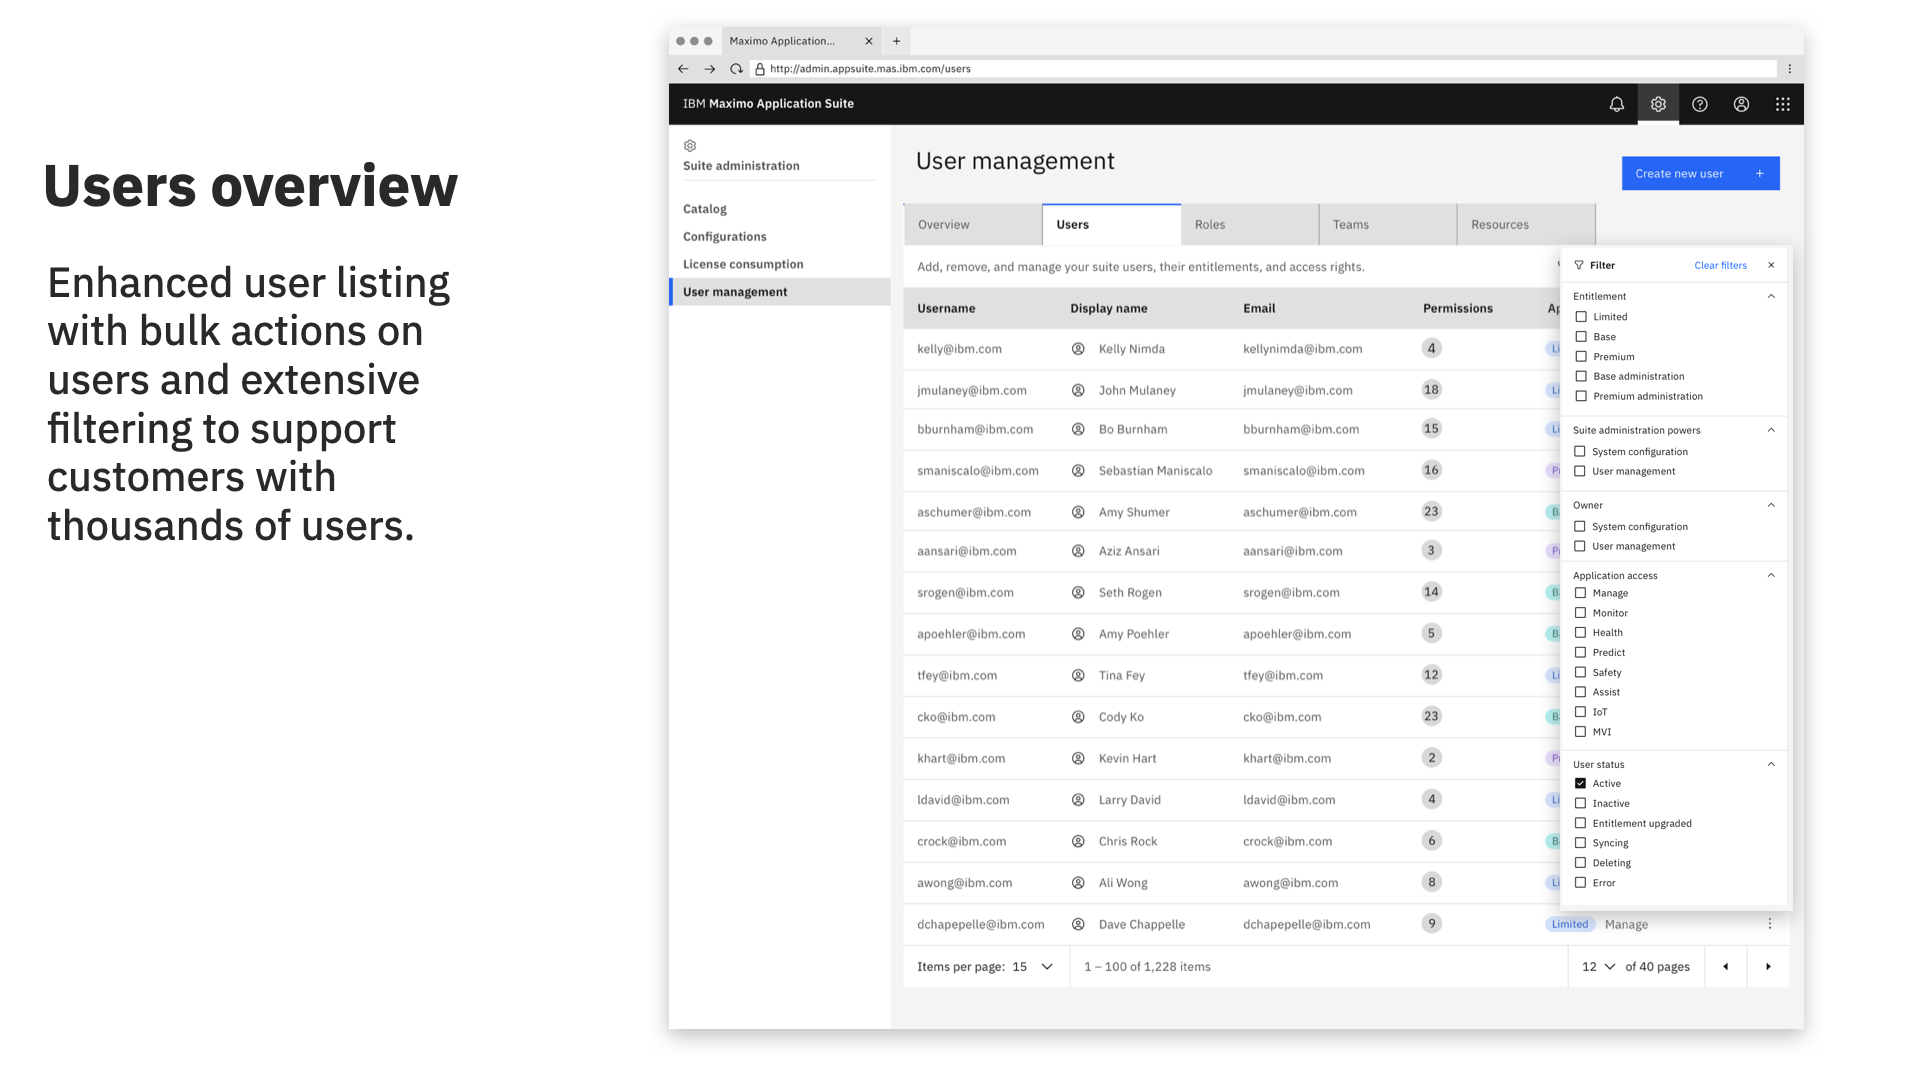1912x1068 pixels.
Task: Check the Base administration filter
Action: point(1581,376)
